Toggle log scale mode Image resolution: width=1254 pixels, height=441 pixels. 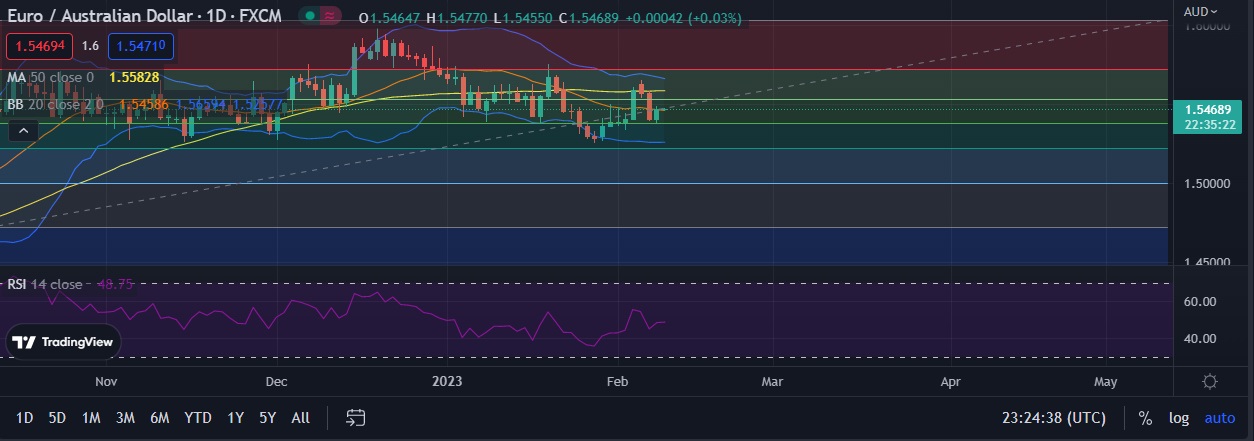click(x=1179, y=417)
